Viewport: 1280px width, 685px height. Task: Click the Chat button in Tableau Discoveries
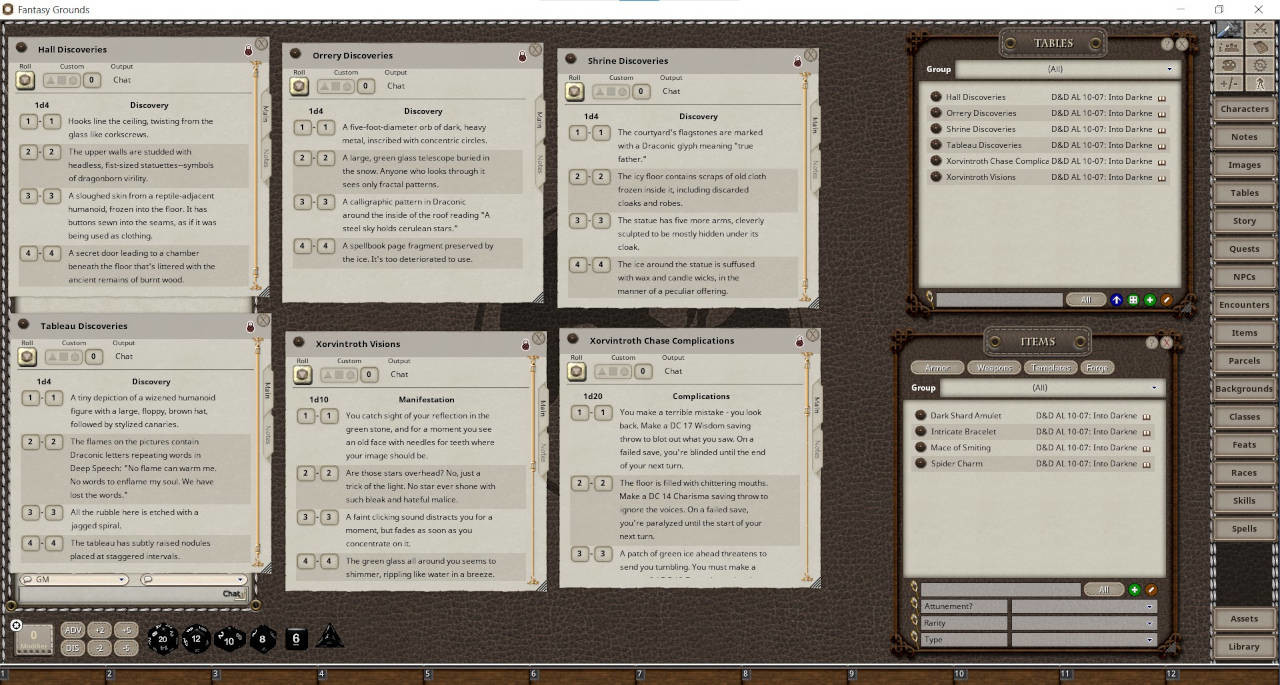pos(231,593)
